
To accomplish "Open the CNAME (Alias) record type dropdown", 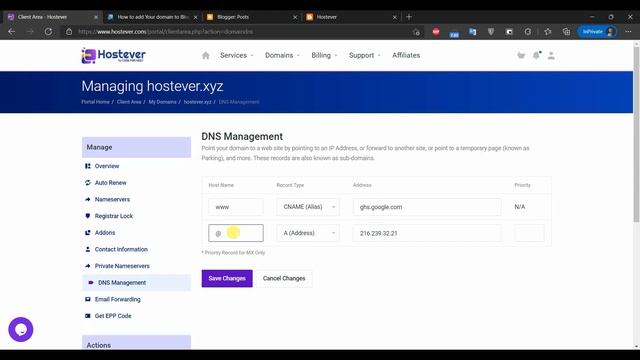I will coord(308,207).
